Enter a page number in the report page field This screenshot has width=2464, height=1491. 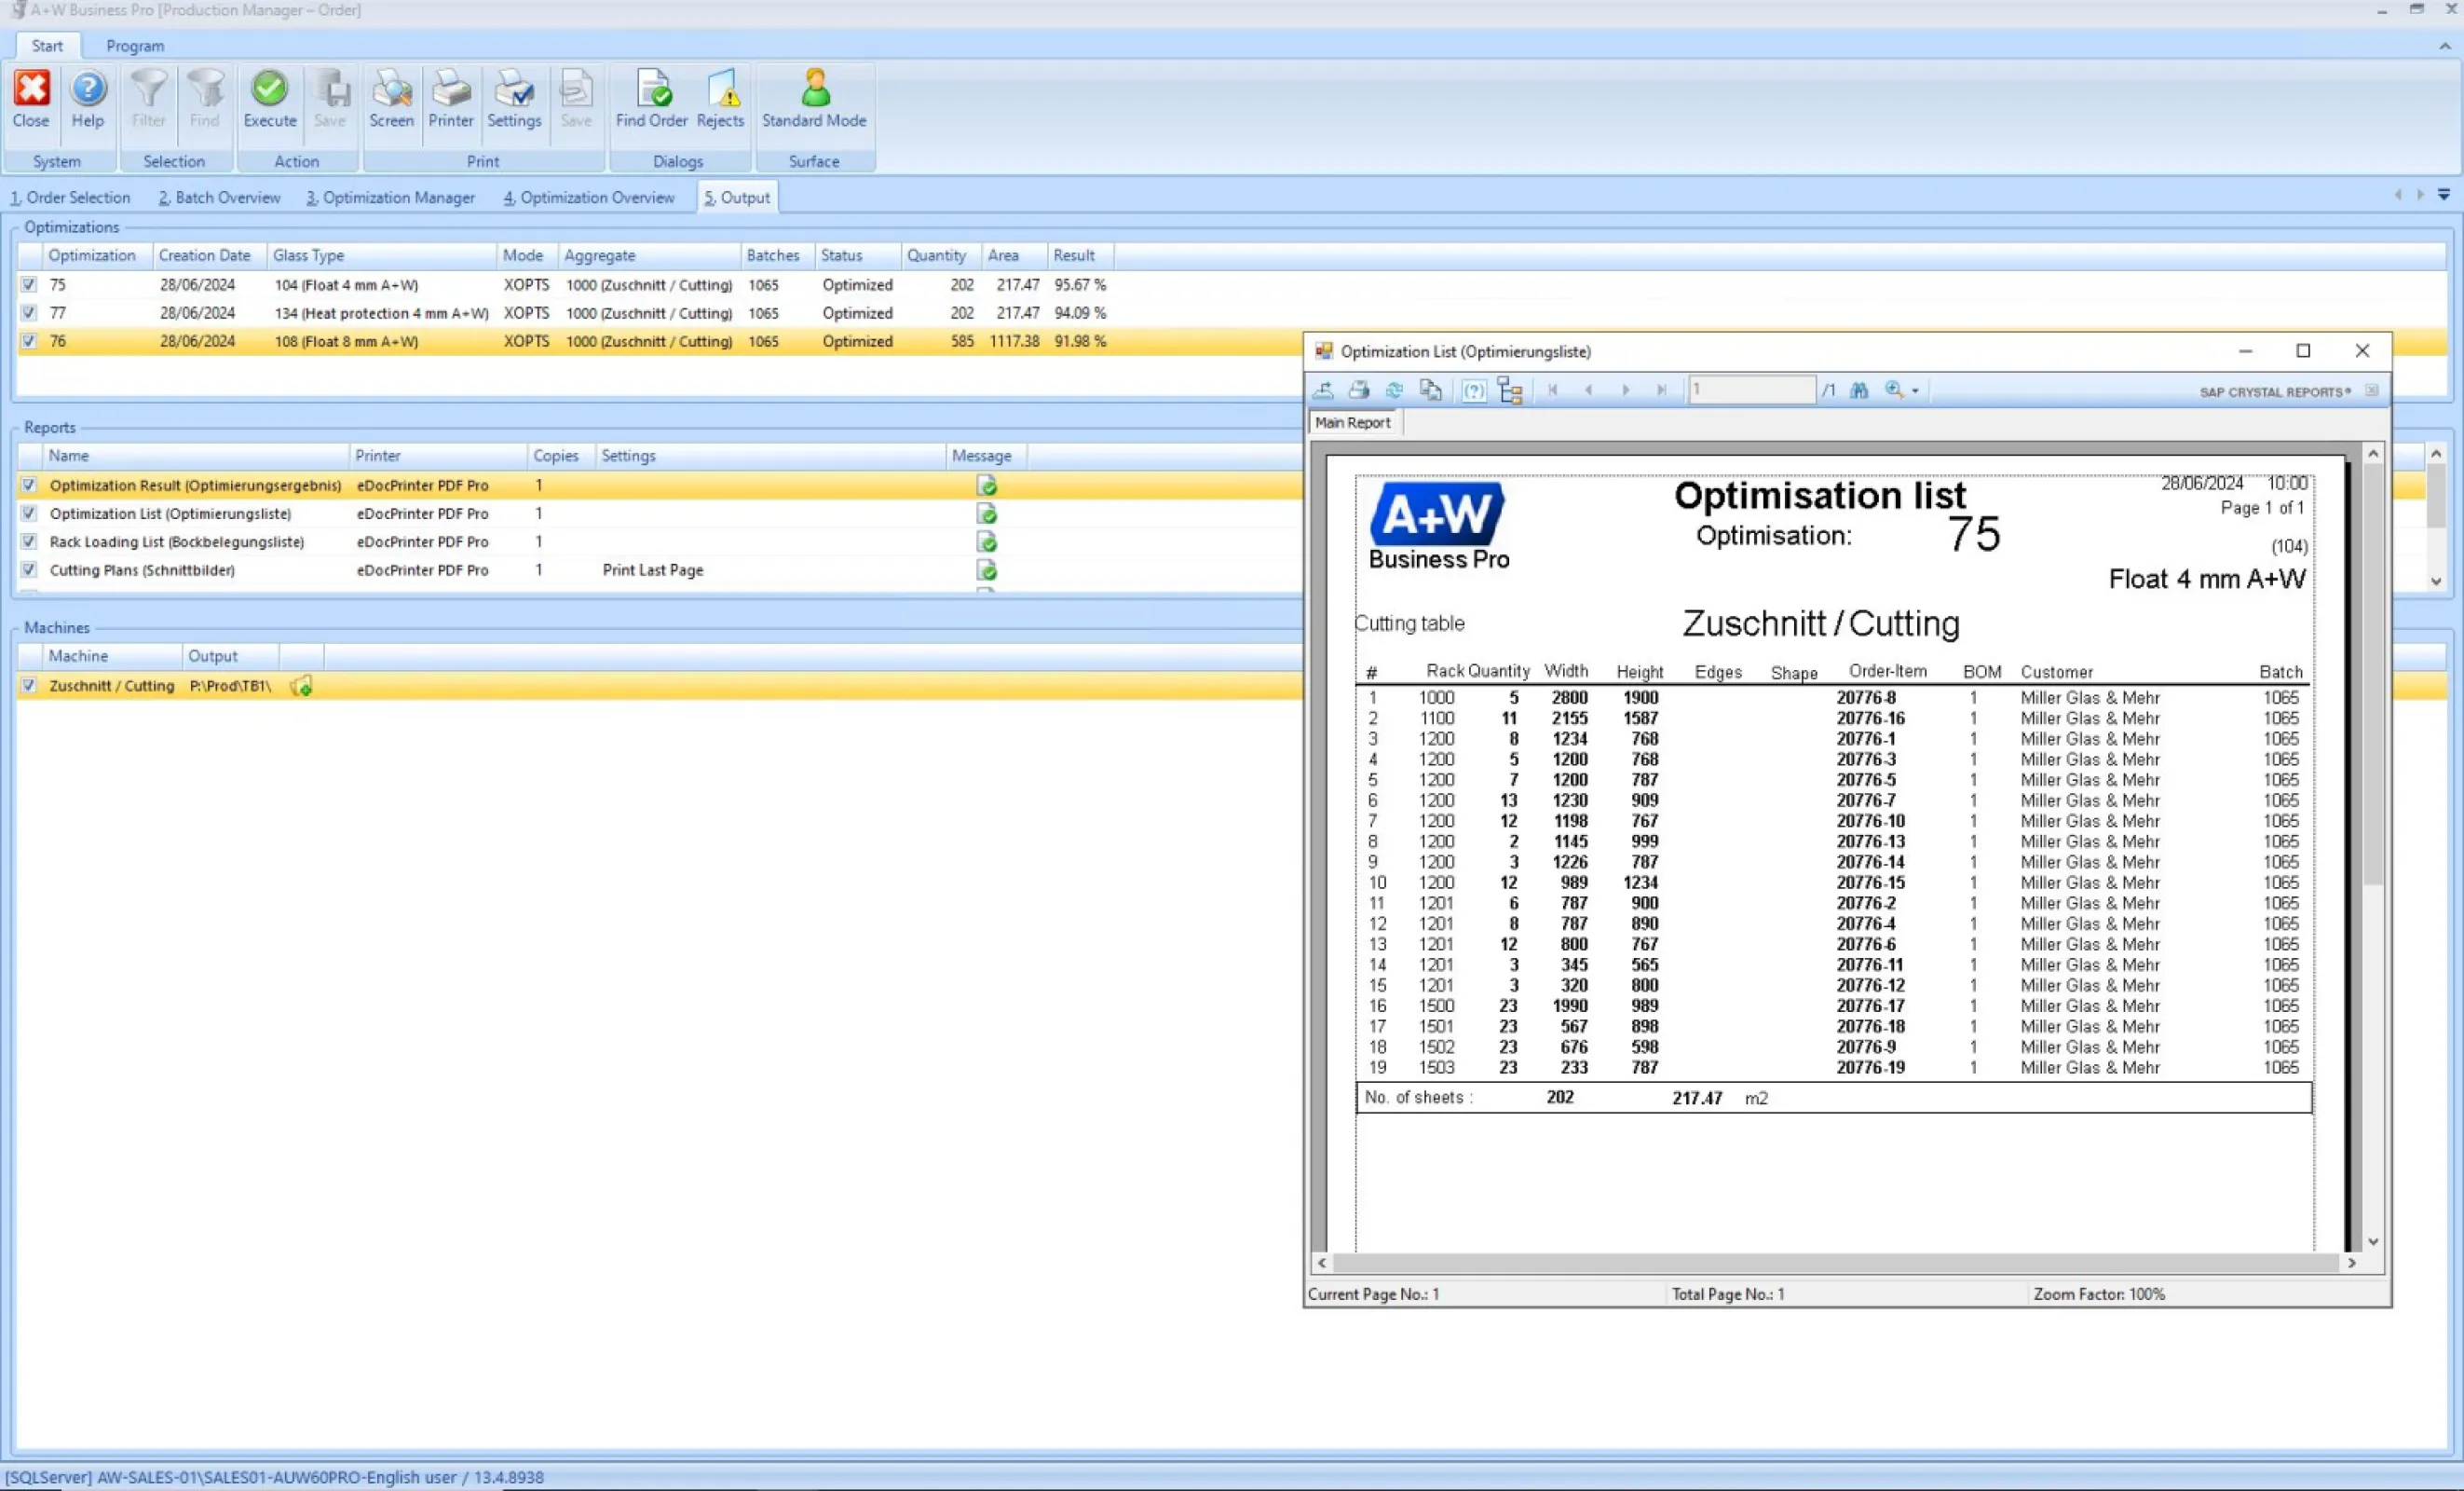[1752, 389]
